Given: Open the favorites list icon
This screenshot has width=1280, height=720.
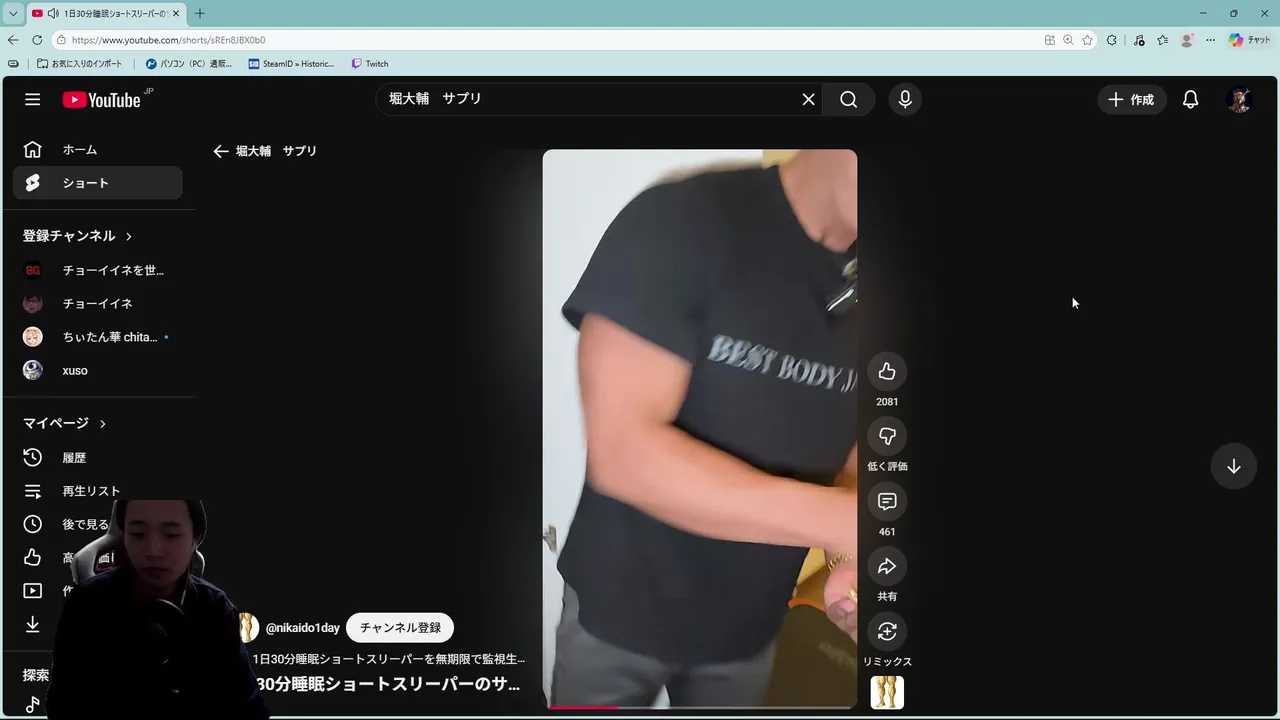Looking at the screenshot, I should tap(1163, 40).
